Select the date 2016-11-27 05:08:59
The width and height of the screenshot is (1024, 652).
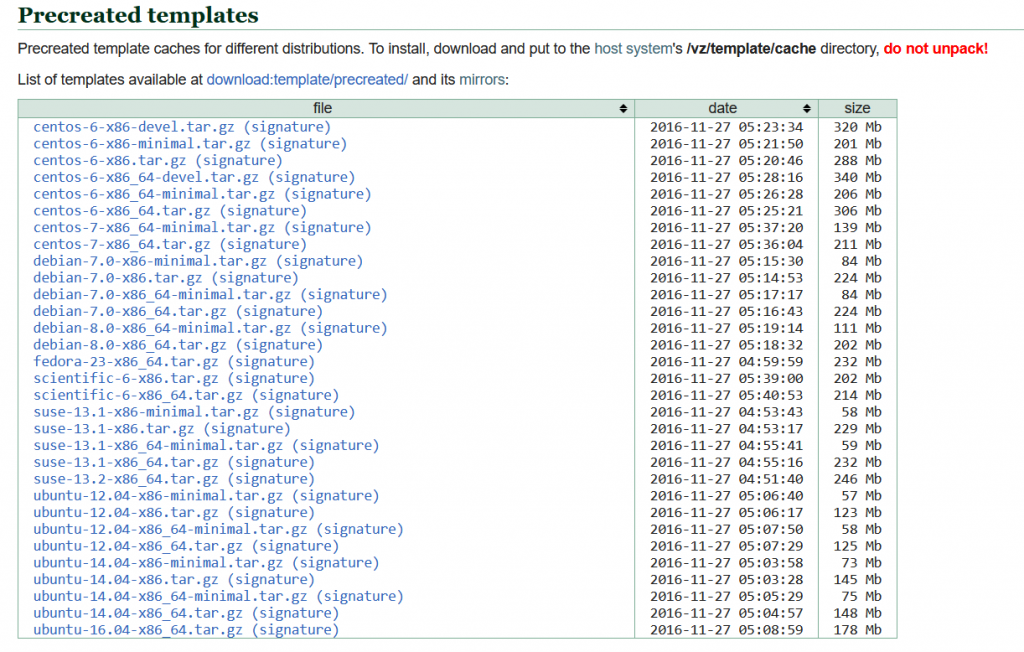click(x=726, y=630)
